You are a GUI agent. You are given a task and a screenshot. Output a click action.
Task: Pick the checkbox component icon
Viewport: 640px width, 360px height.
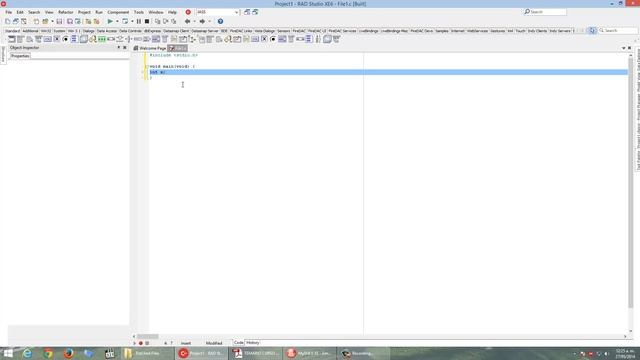[57, 39]
